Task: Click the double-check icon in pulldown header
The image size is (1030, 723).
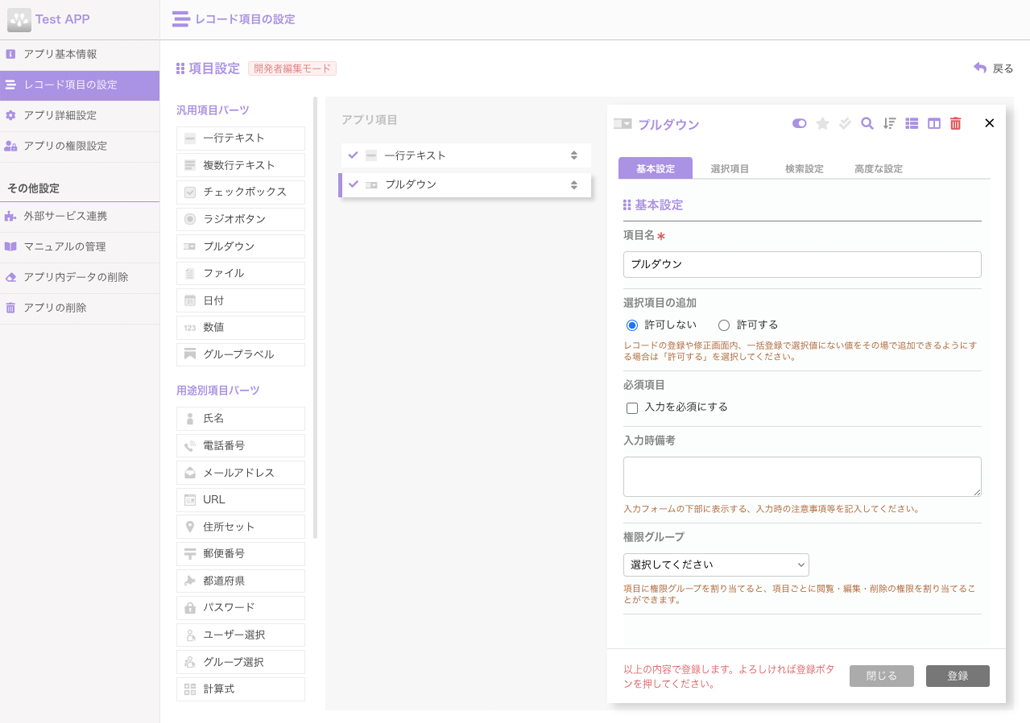Action: pyautogui.click(x=845, y=123)
